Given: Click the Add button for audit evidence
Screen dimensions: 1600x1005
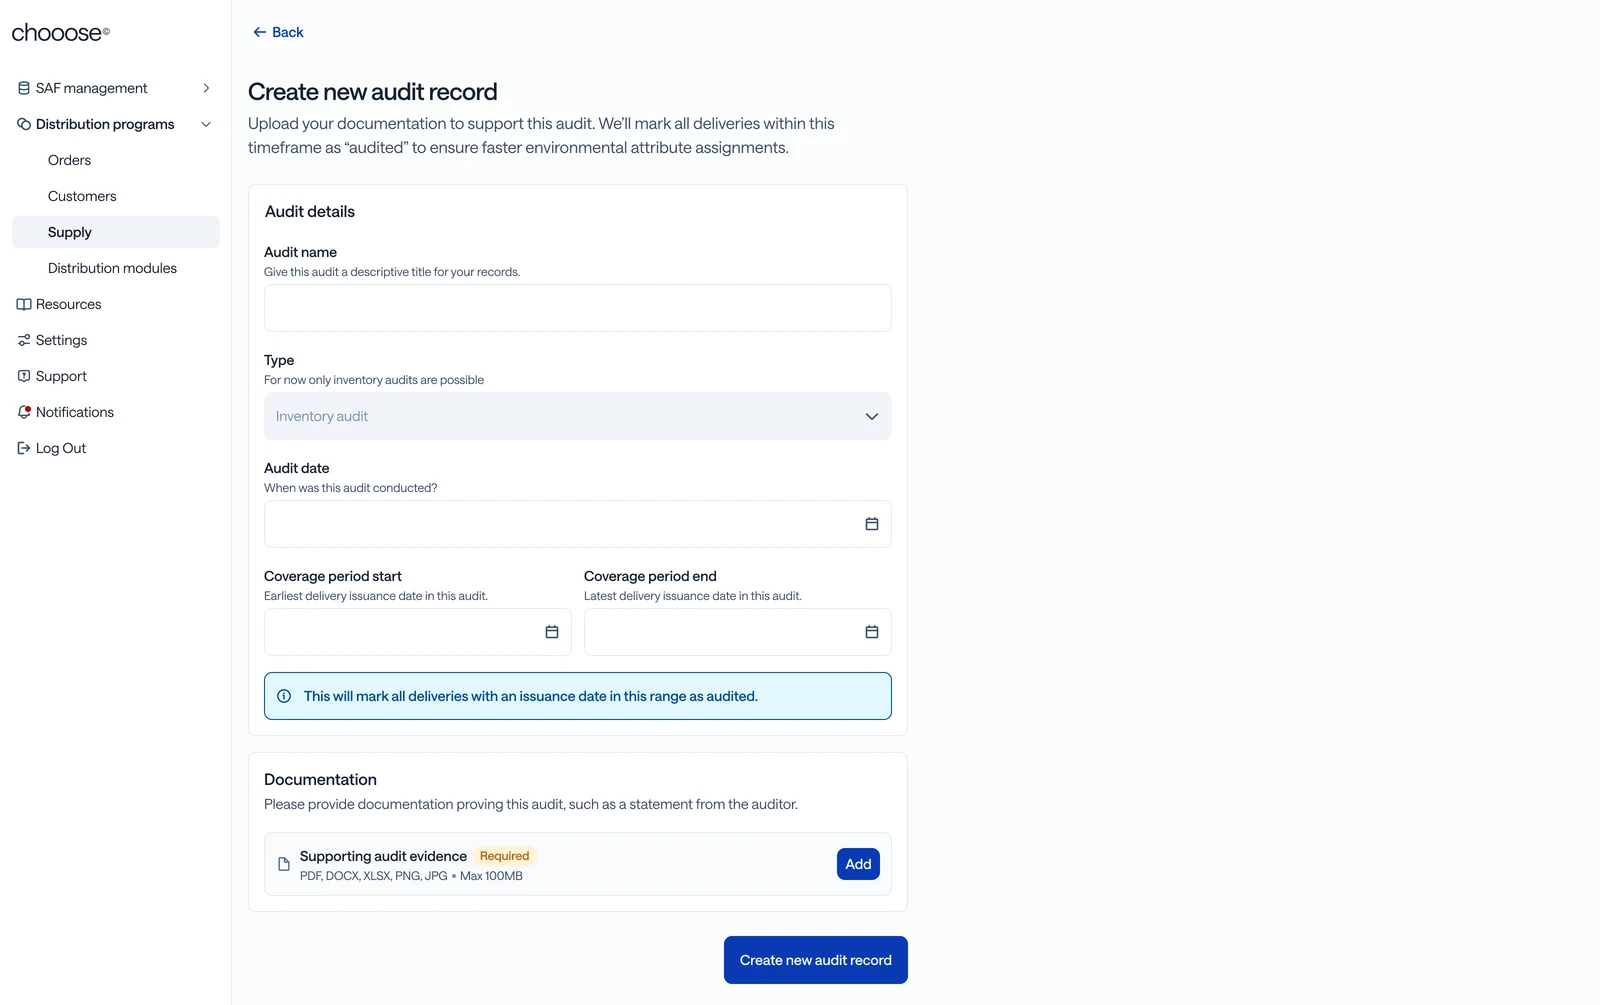Looking at the screenshot, I should (x=858, y=864).
